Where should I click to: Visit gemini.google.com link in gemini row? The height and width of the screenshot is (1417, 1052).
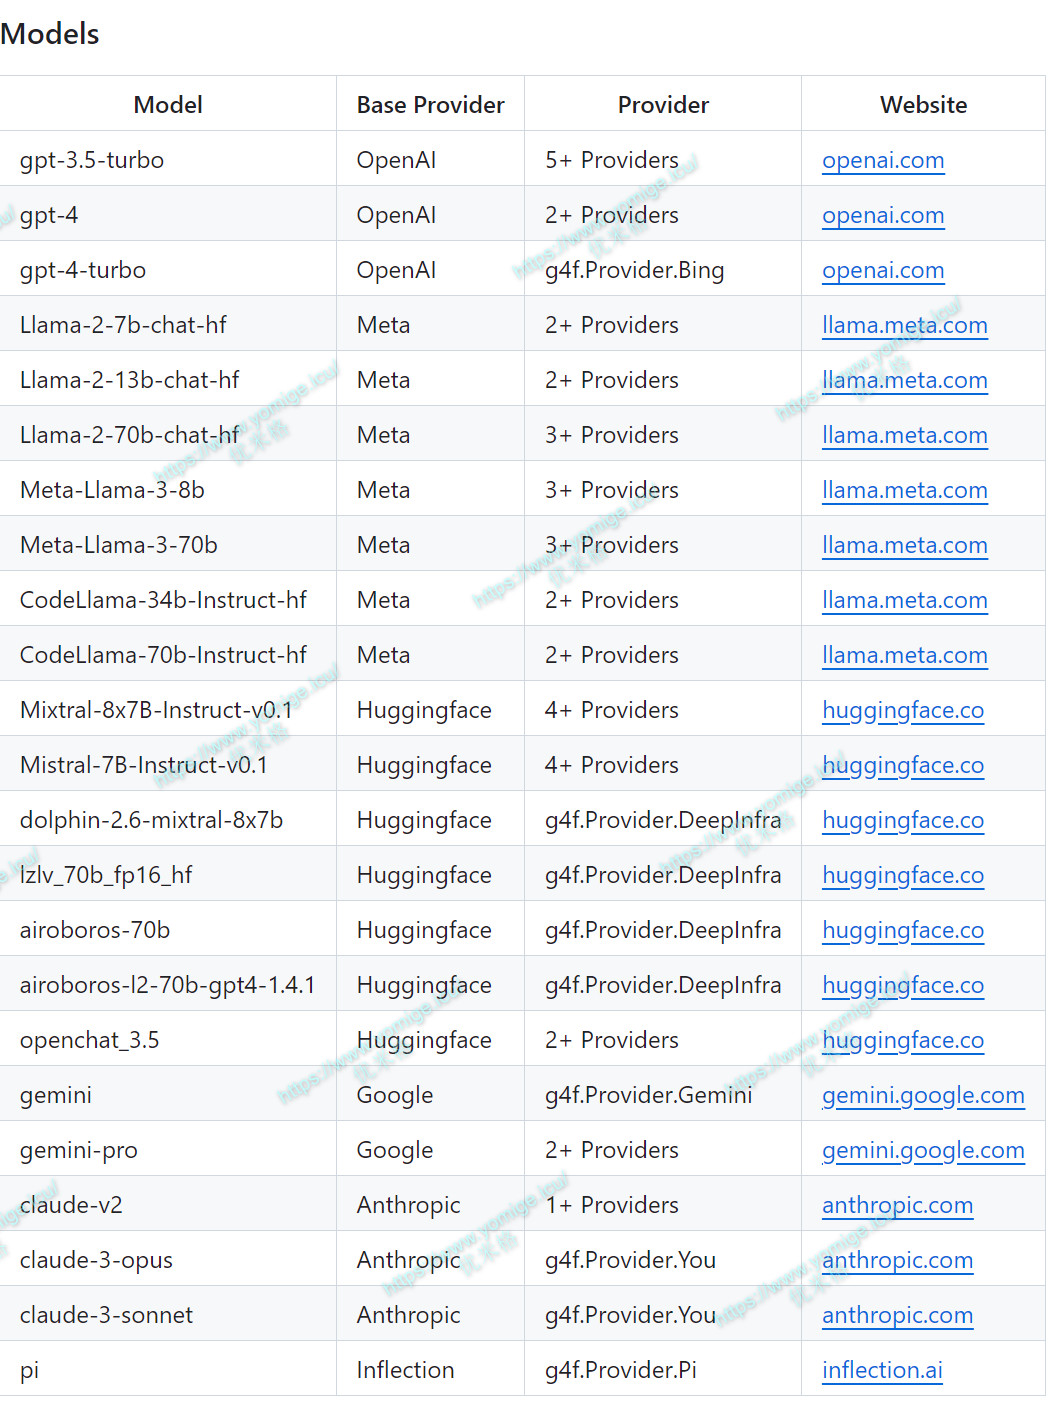[x=922, y=1096]
